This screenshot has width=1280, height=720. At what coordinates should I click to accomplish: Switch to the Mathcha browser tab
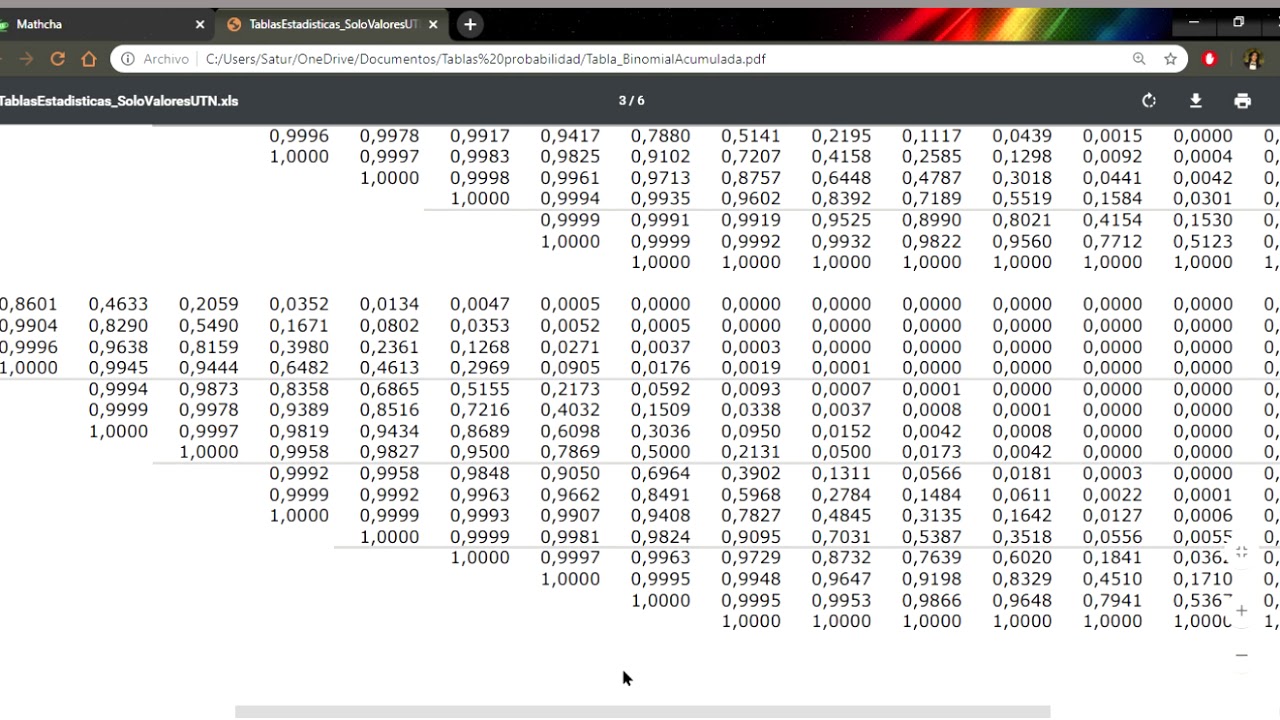tap(100, 24)
